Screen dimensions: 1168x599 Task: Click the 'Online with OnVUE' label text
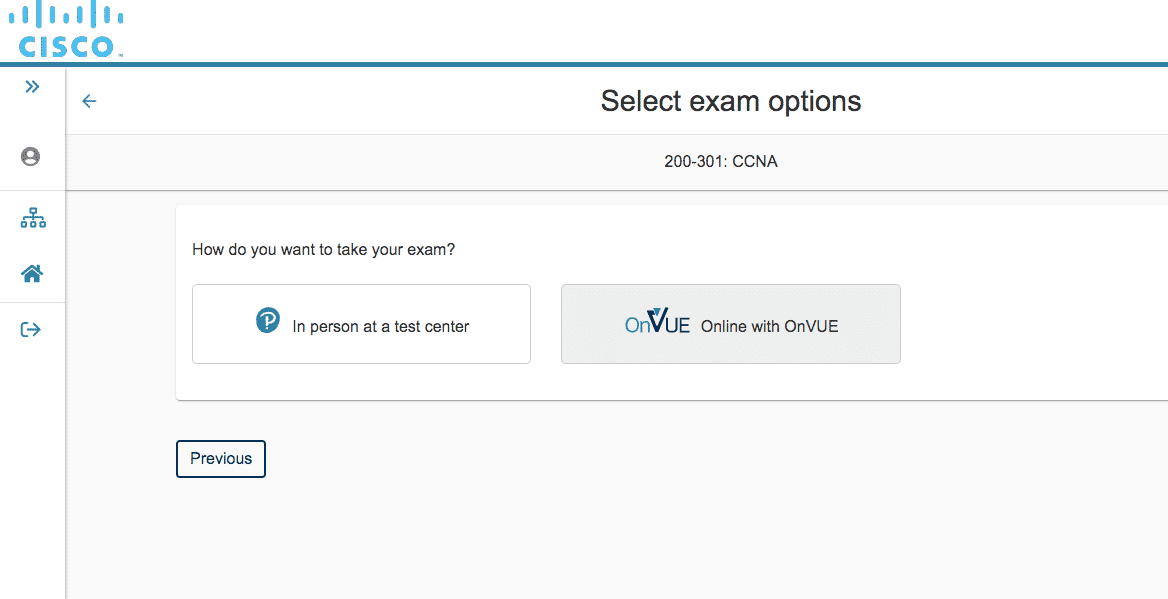769,326
